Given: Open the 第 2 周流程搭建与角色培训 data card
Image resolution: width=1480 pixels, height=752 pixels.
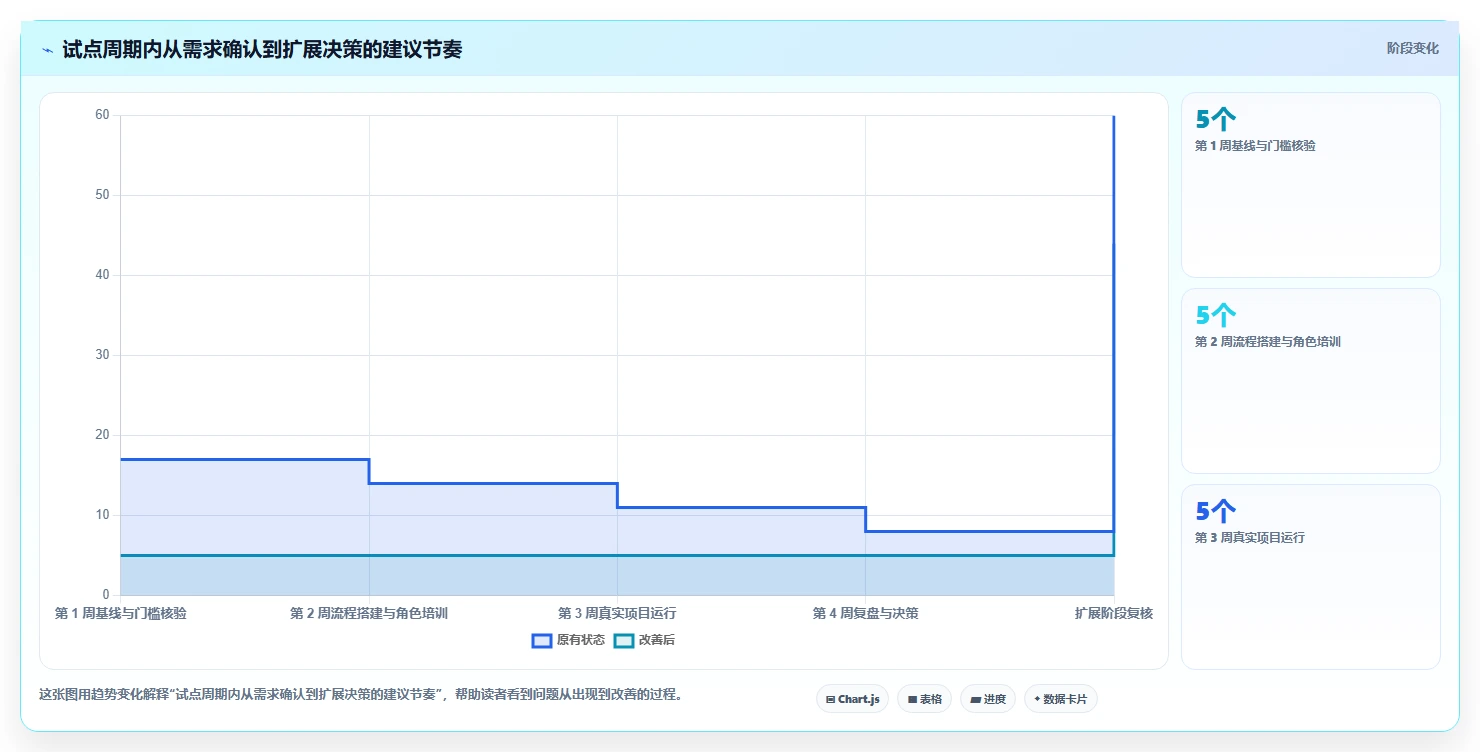Looking at the screenshot, I should [1310, 381].
